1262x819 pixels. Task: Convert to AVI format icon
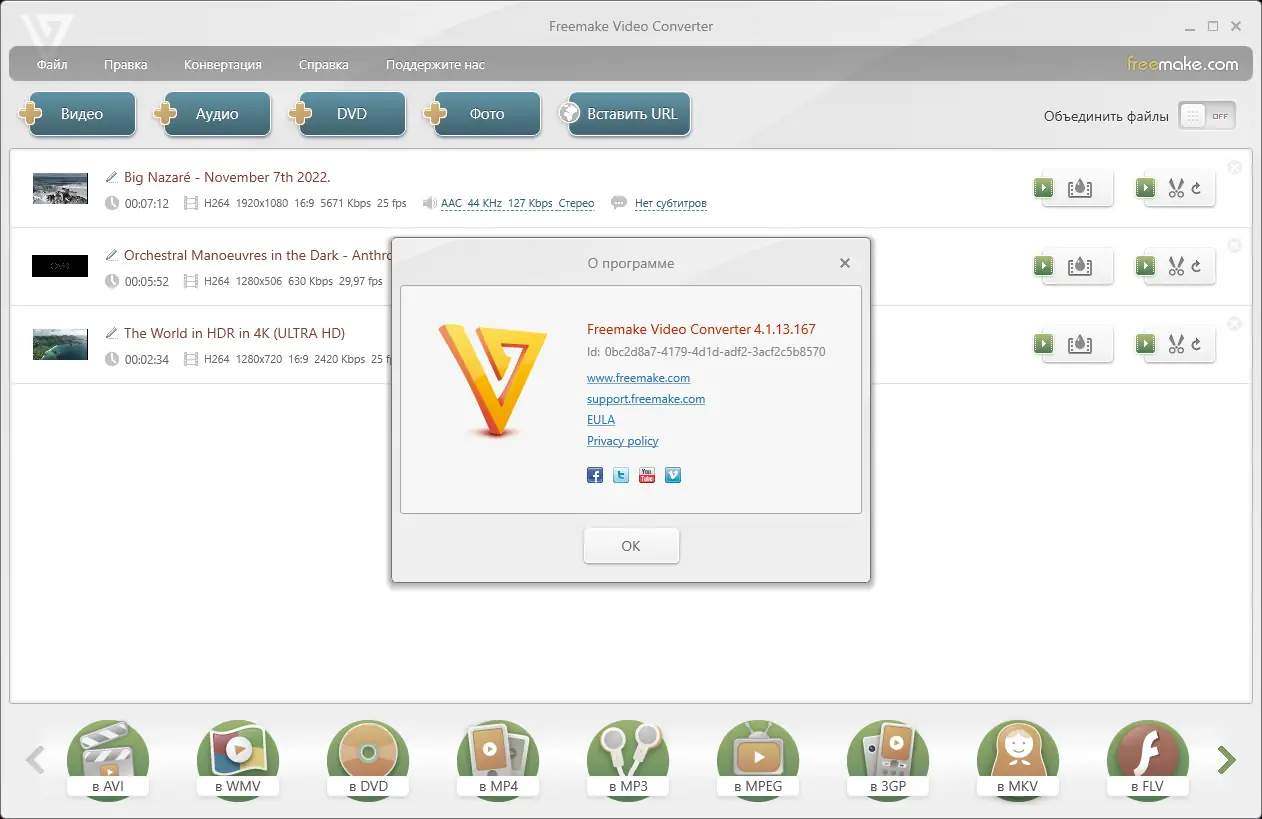point(108,761)
